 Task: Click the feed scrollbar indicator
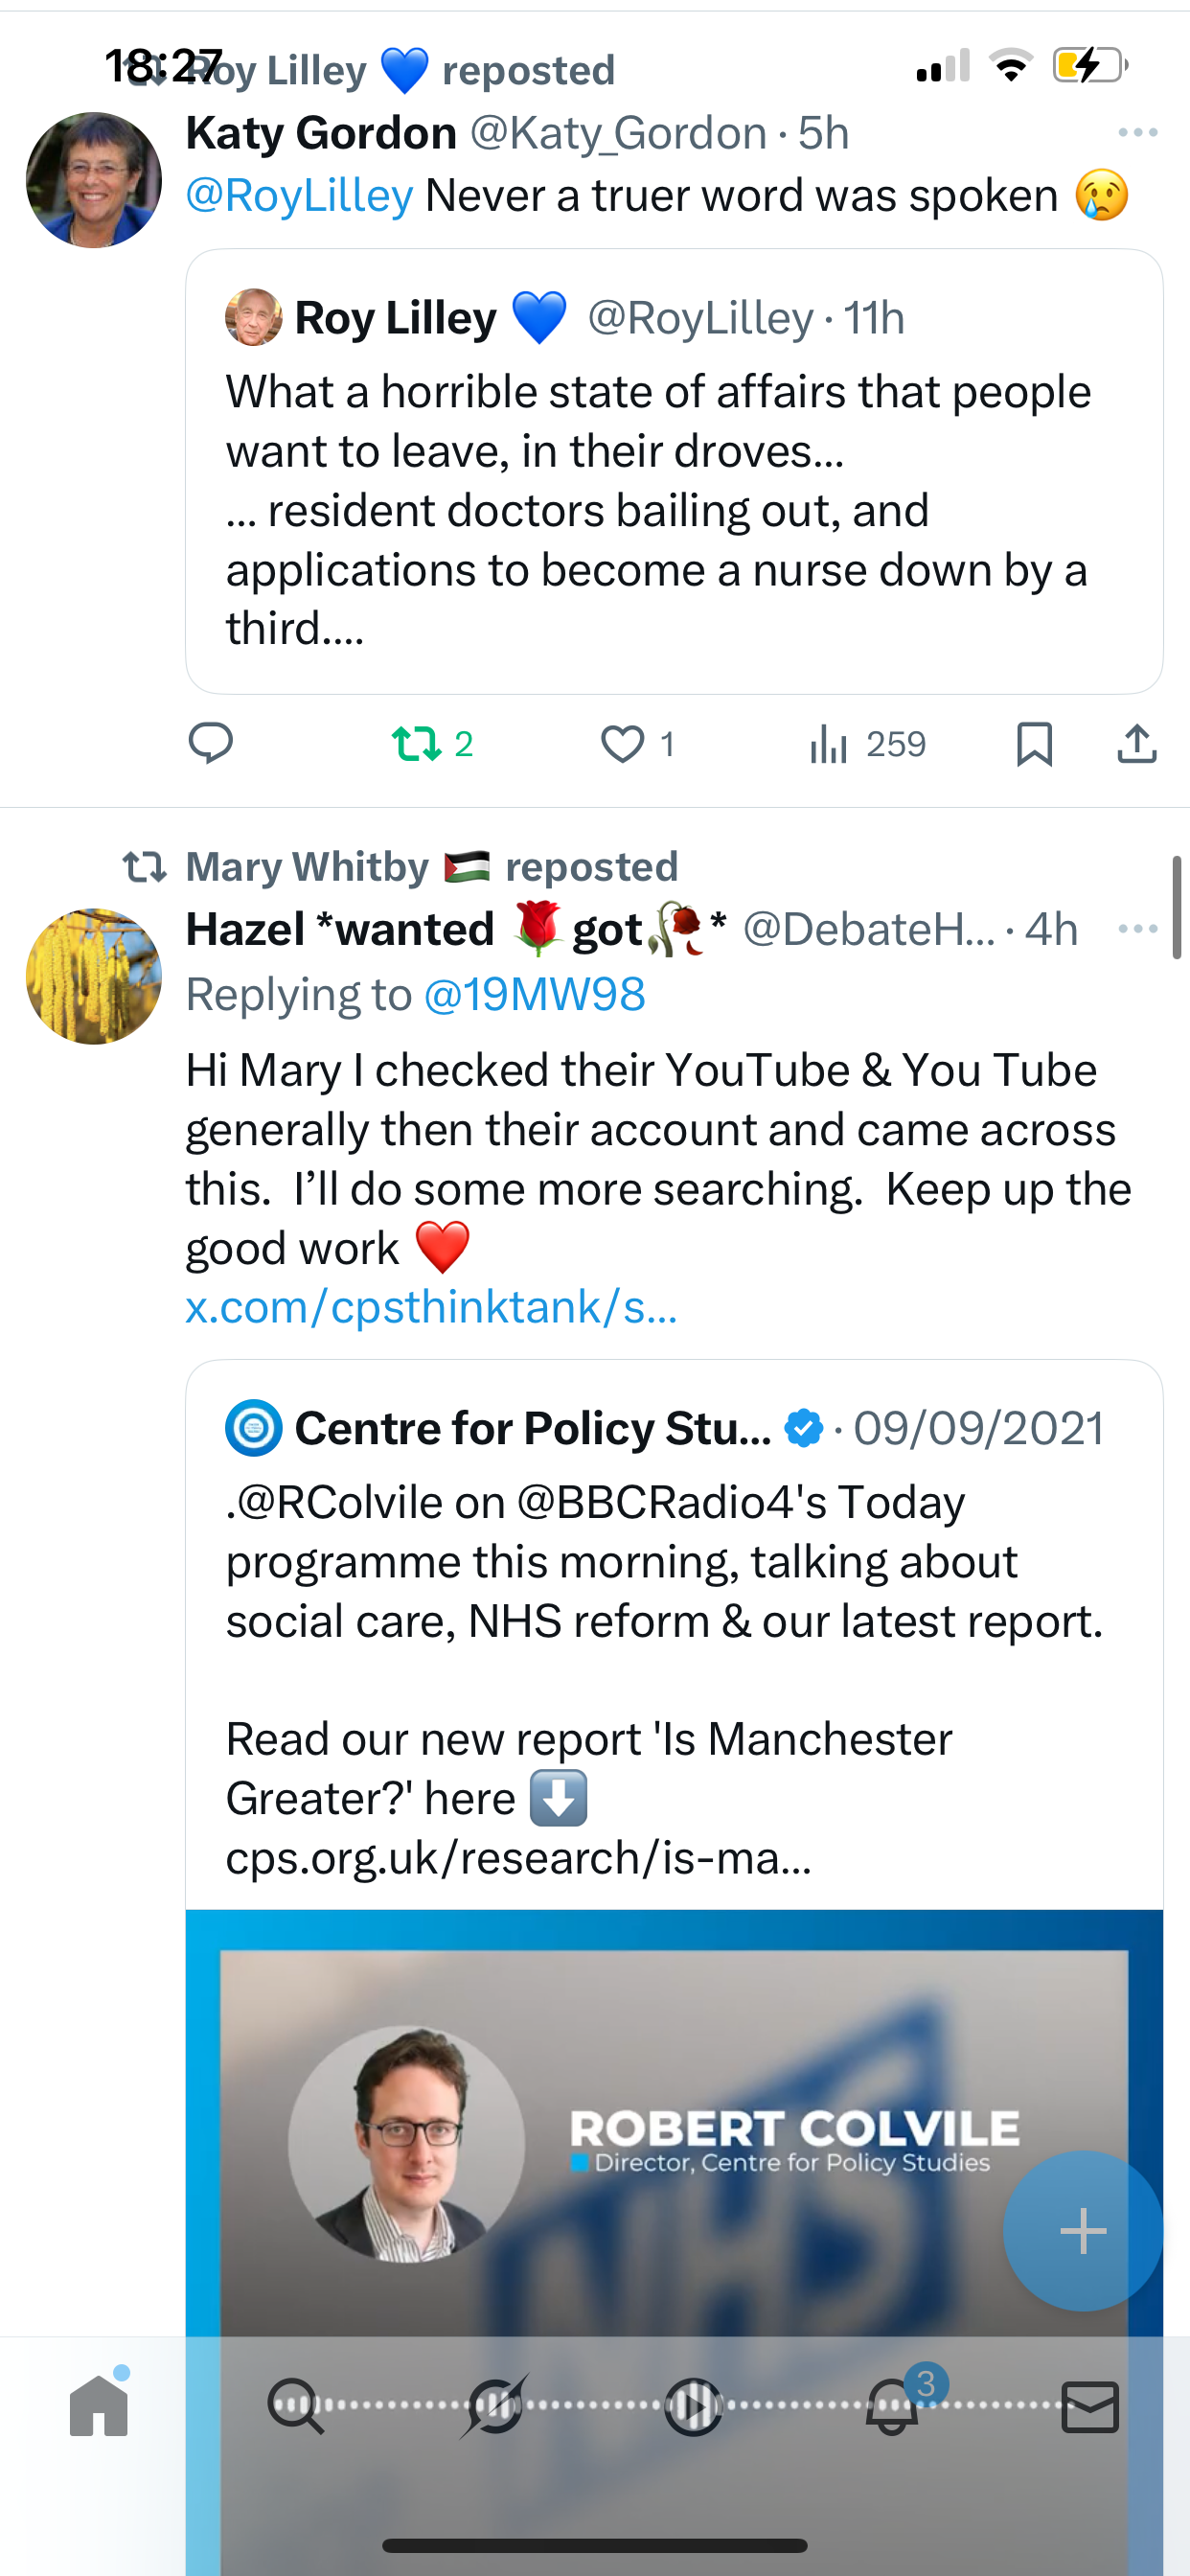click(x=1177, y=906)
